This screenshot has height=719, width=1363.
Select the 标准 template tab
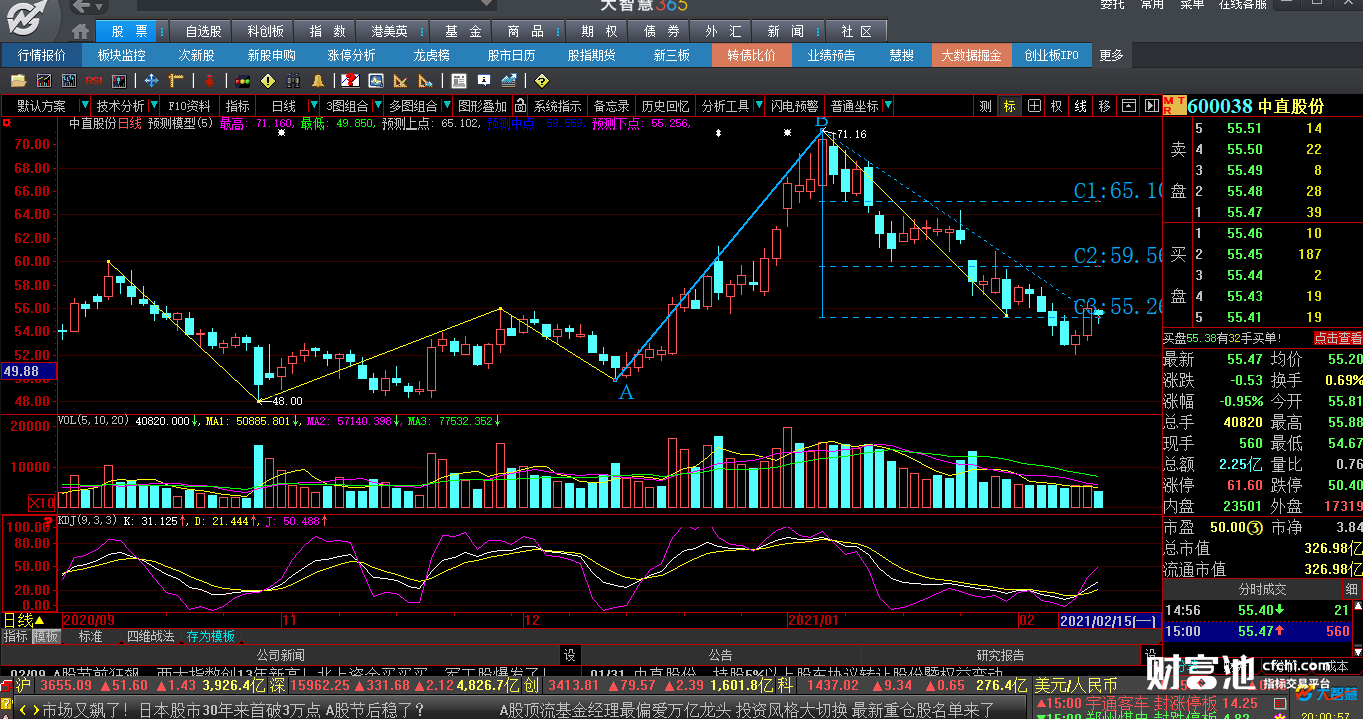(91, 636)
